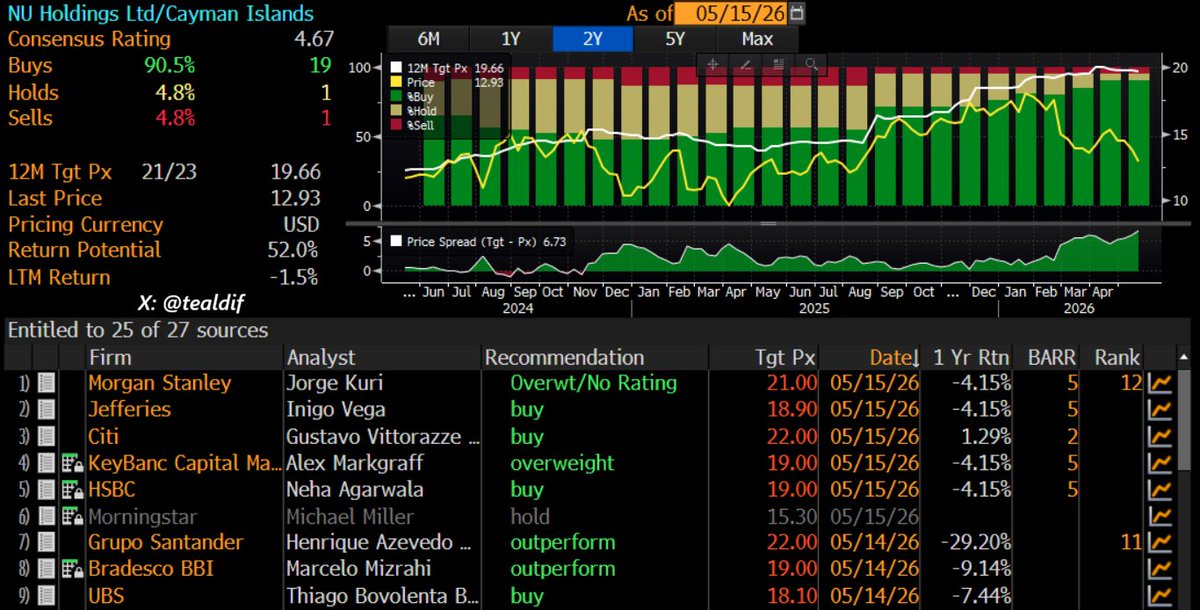Viewport: 1200px width, 610px height.
Task: Click 'Entitled to 25 of 27 sources' text
Action: tap(138, 330)
